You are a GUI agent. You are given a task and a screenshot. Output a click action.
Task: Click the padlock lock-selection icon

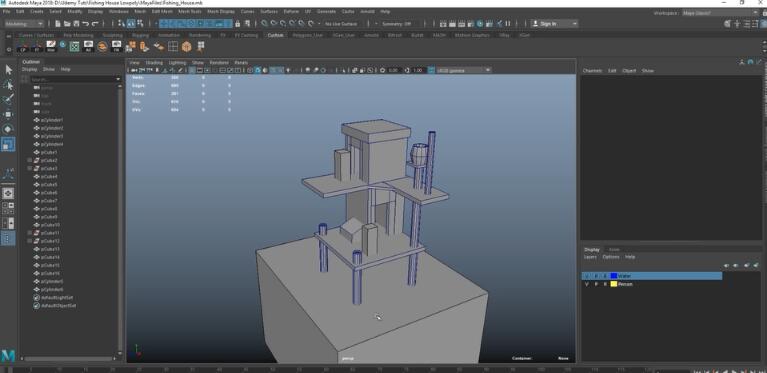pos(238,23)
